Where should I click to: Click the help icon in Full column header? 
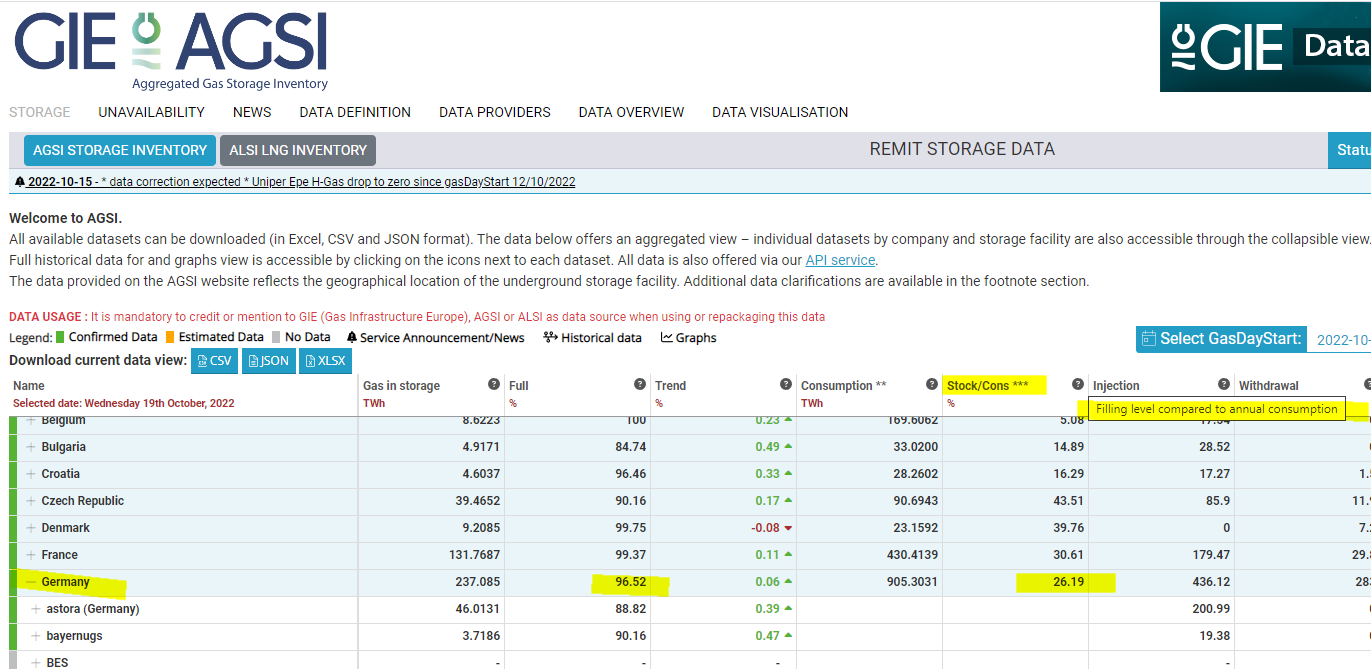pyautogui.click(x=639, y=384)
